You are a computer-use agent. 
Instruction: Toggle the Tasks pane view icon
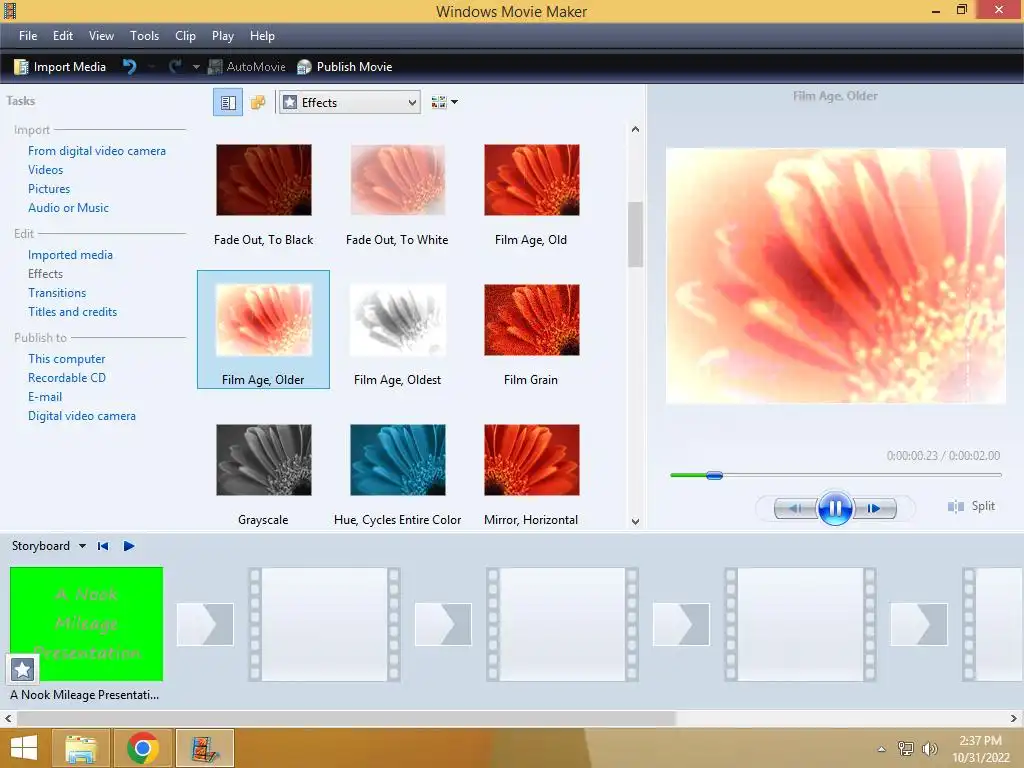(228, 103)
